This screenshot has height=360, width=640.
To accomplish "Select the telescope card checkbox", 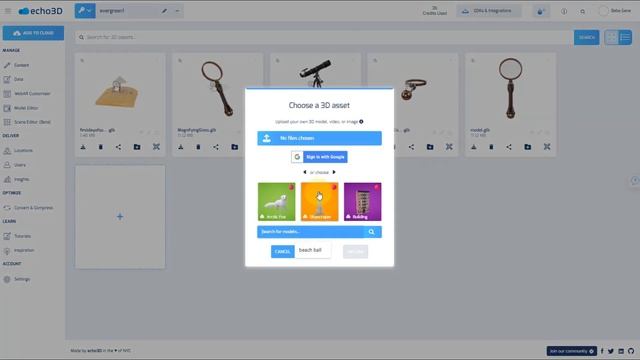I will point(278,61).
